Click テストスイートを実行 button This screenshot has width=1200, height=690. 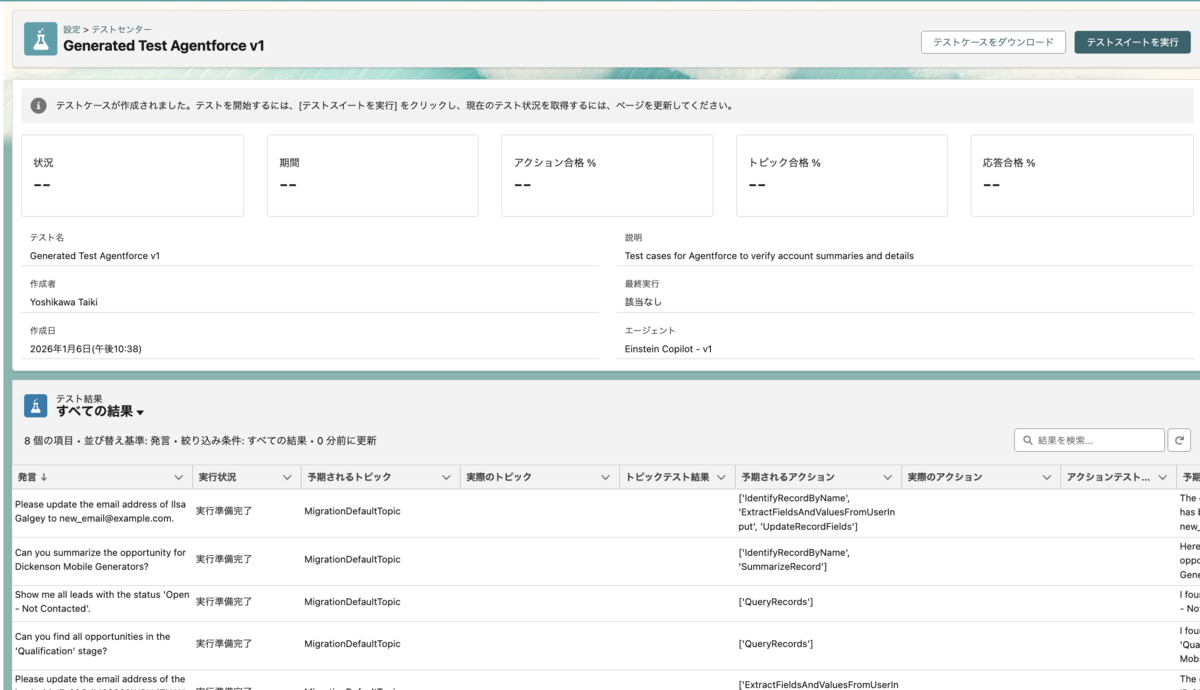[1132, 42]
